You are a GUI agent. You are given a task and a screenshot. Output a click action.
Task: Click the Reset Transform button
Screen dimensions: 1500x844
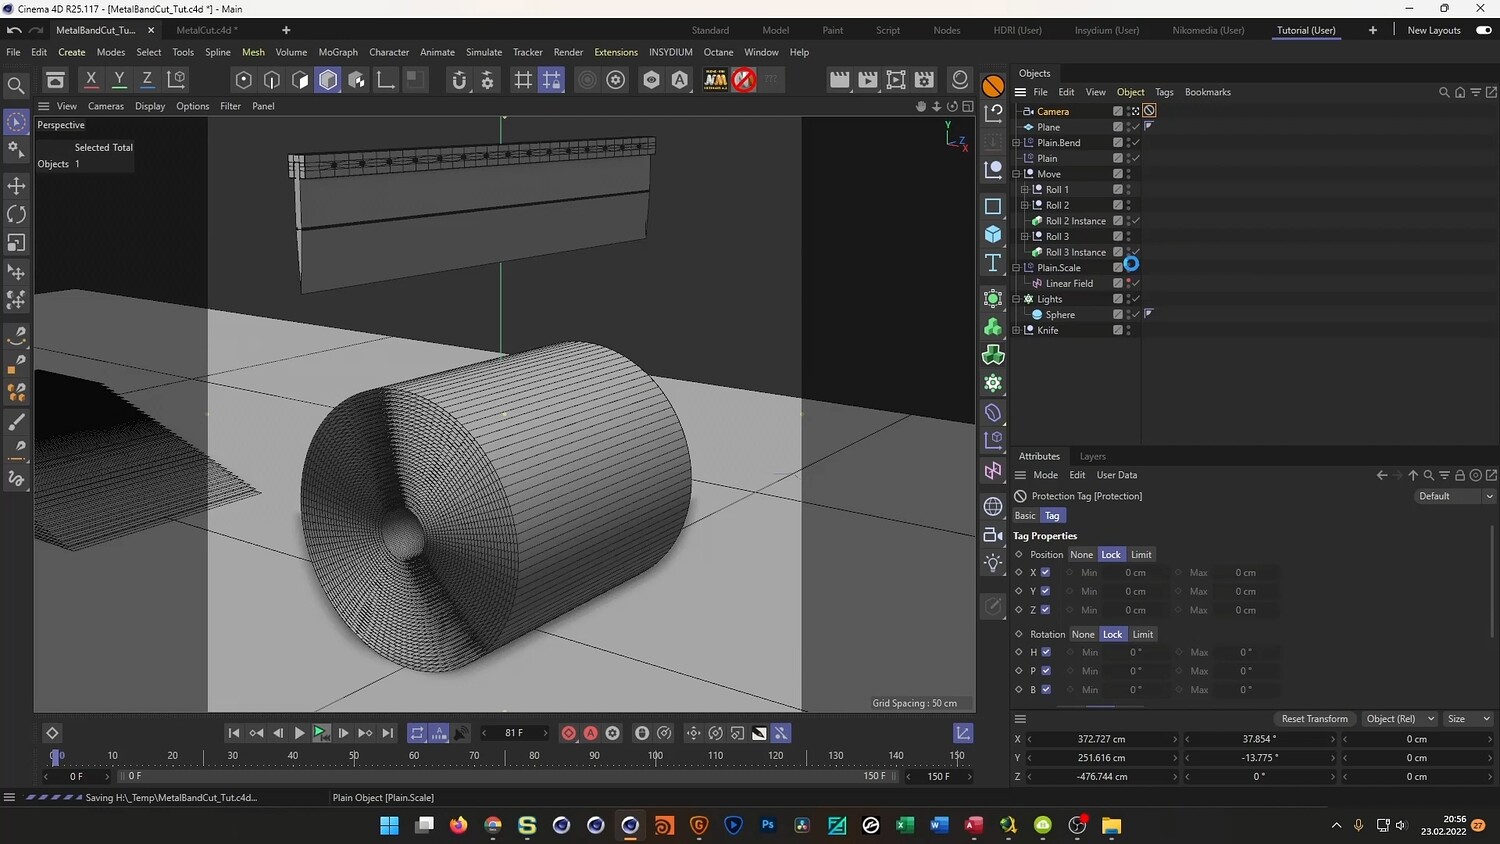coord(1314,719)
